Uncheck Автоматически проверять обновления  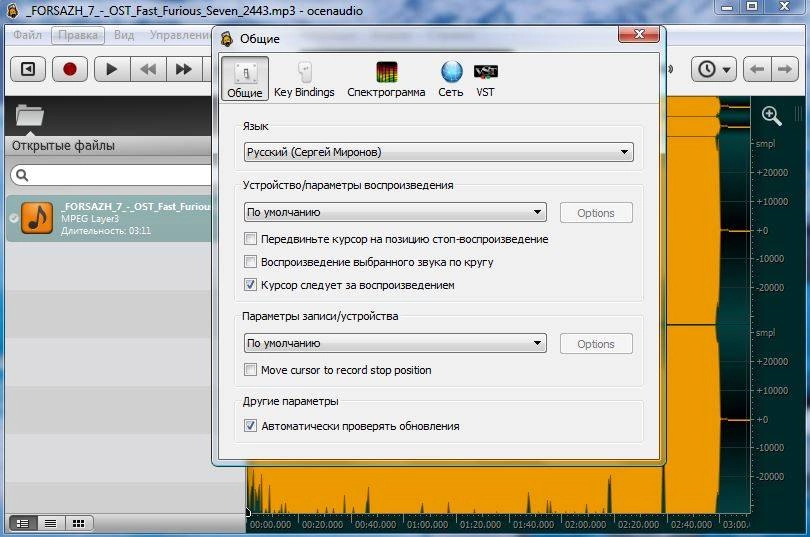251,426
